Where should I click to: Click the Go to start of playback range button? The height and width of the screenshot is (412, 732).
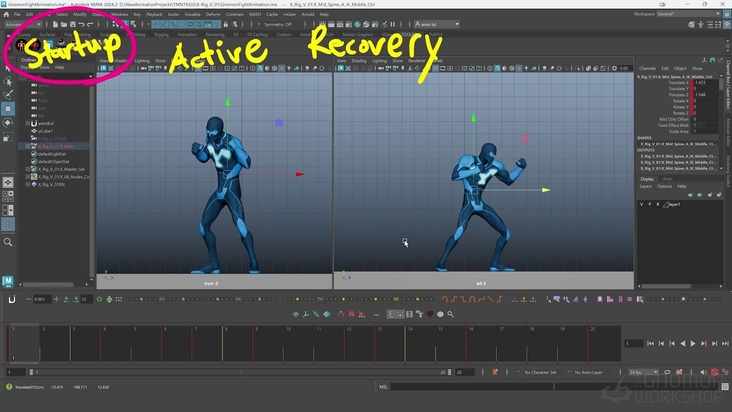click(x=650, y=343)
